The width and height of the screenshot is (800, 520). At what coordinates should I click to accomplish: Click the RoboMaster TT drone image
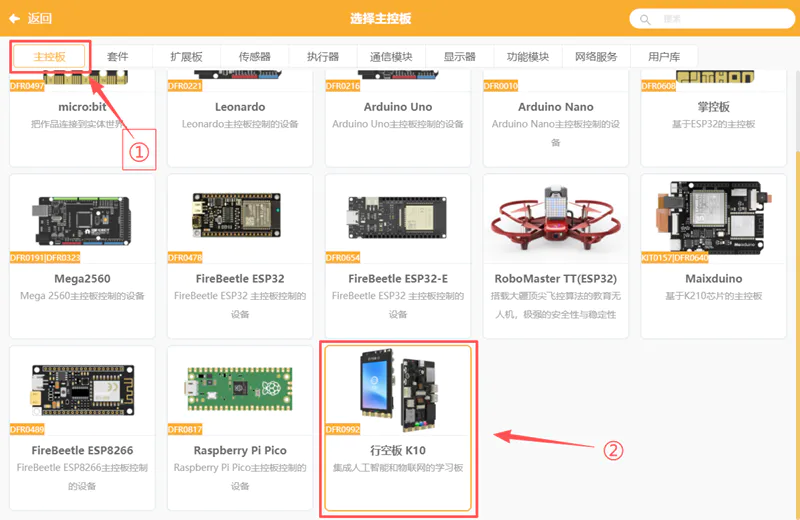(556, 218)
